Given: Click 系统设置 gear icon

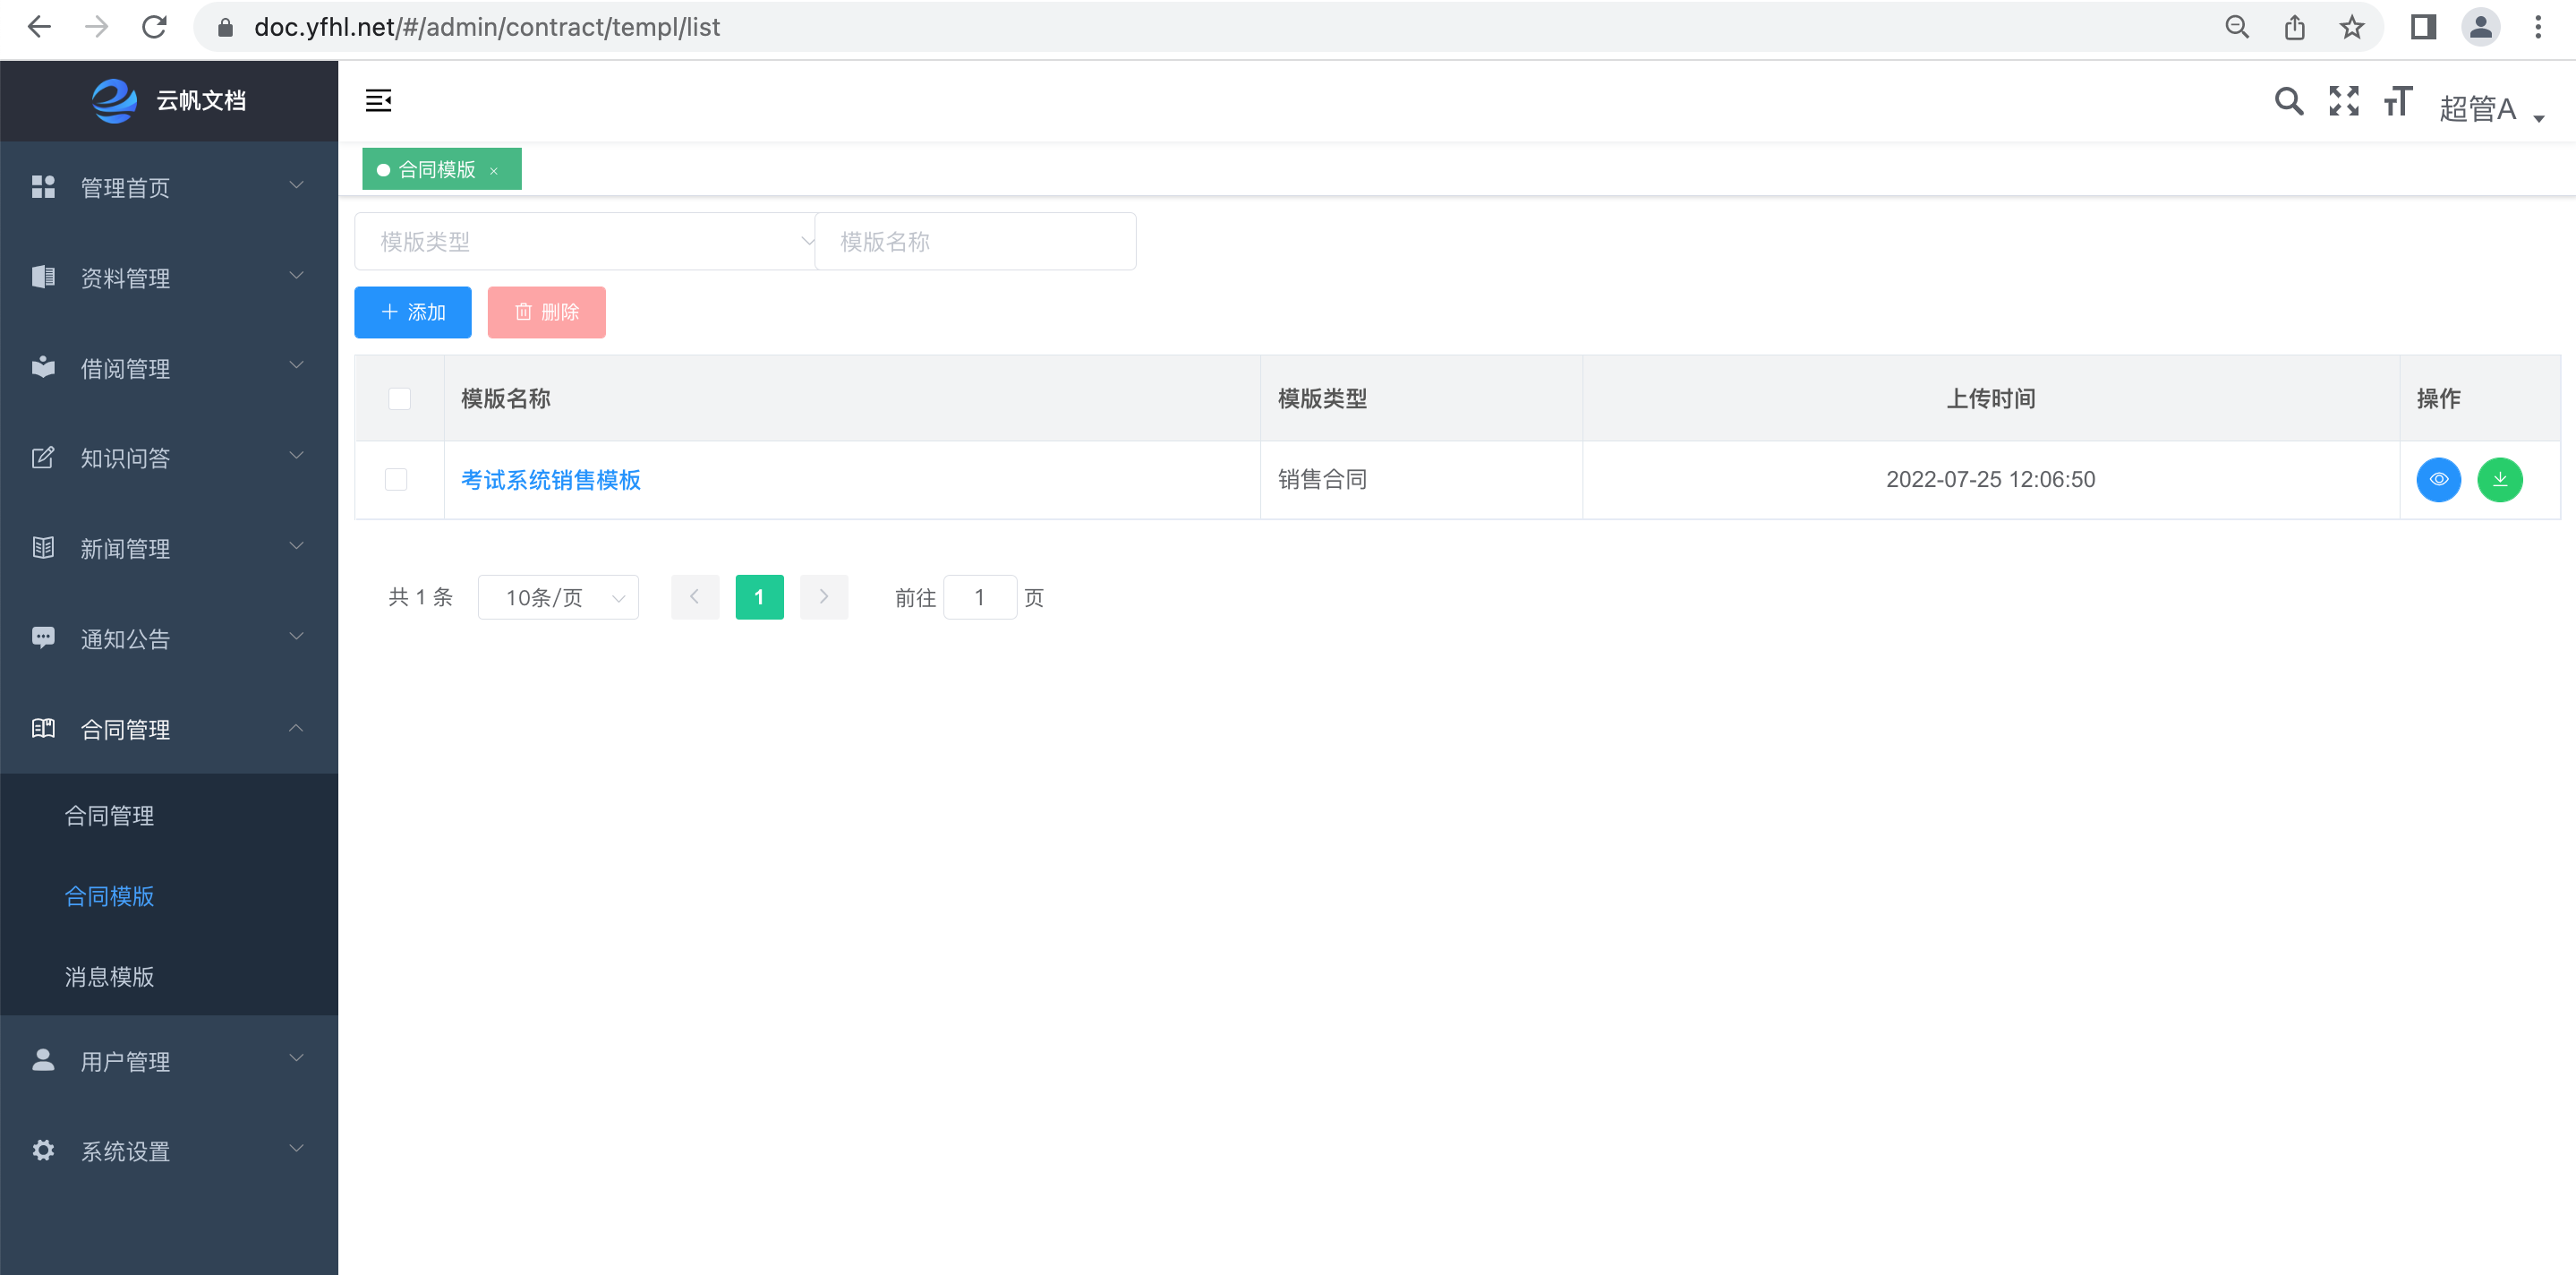Looking at the screenshot, I should tap(43, 1150).
